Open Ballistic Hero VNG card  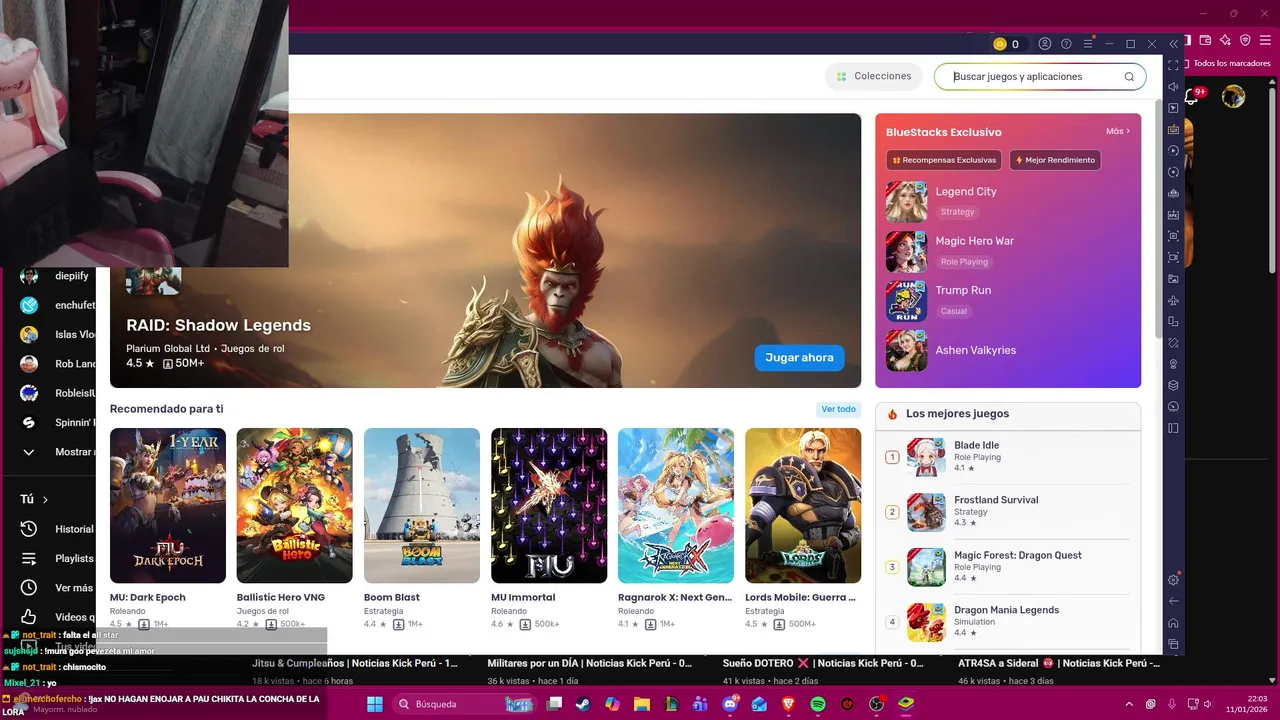coord(294,529)
